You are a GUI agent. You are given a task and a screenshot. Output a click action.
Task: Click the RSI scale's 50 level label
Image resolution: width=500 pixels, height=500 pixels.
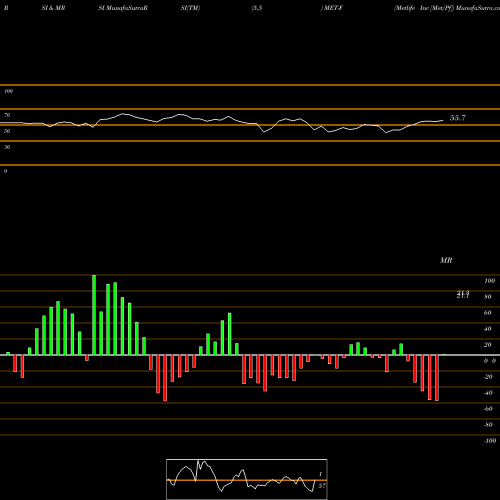tap(7, 131)
